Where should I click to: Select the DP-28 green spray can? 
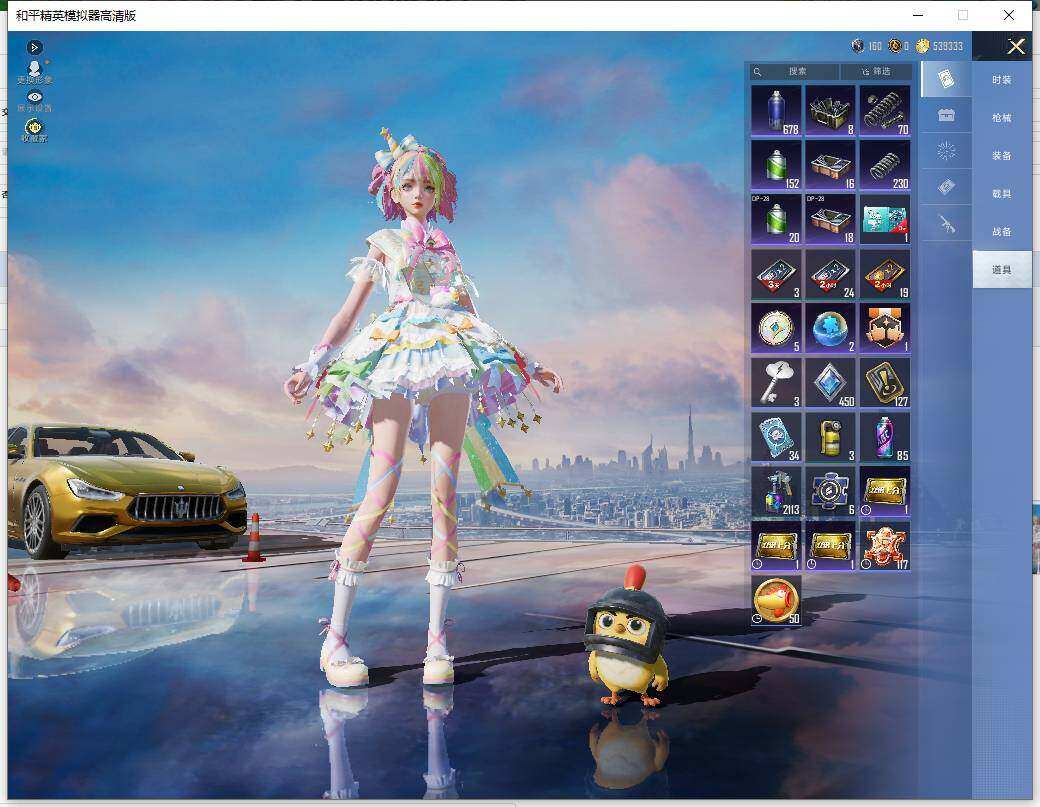point(776,219)
